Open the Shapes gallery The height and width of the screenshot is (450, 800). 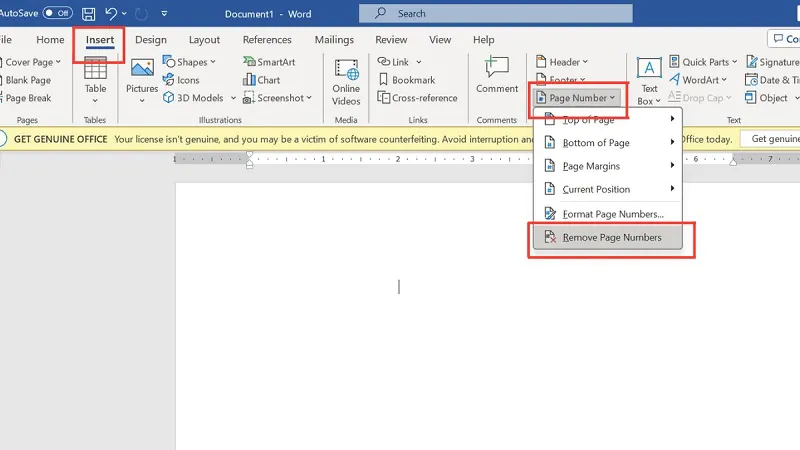click(189, 62)
